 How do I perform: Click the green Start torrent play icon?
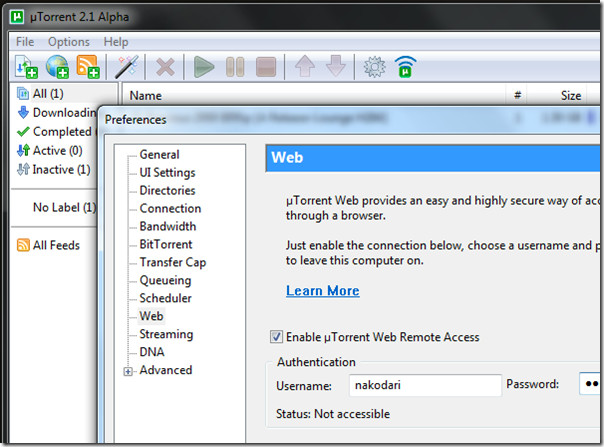tap(204, 67)
